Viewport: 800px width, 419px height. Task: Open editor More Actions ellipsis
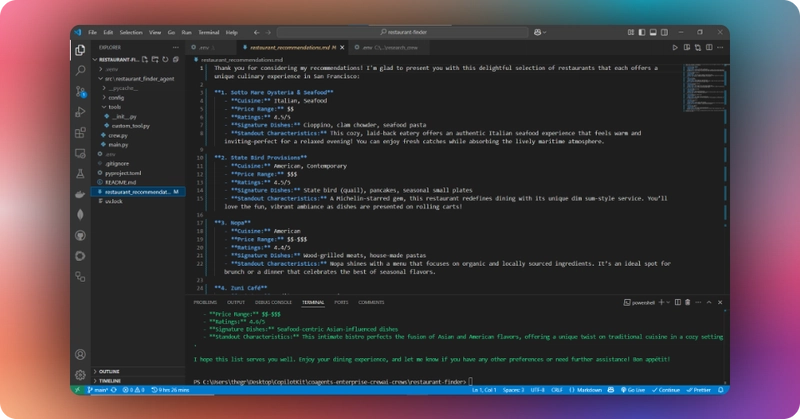click(720, 47)
